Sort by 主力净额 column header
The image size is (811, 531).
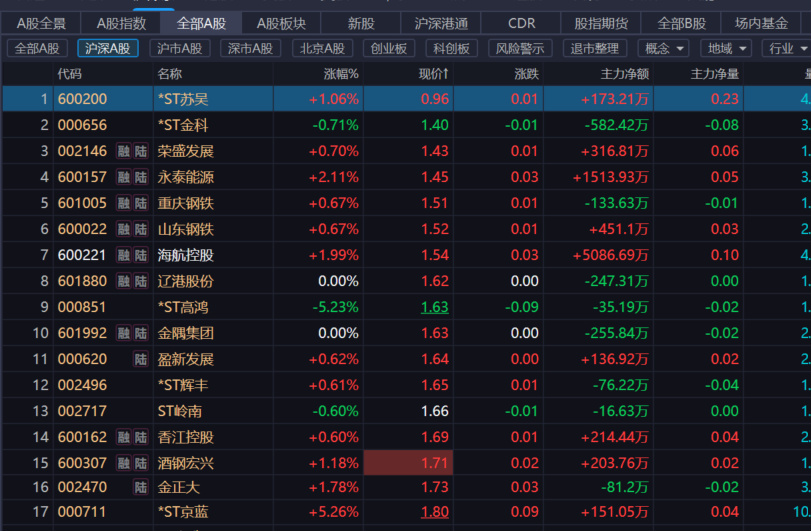624,74
